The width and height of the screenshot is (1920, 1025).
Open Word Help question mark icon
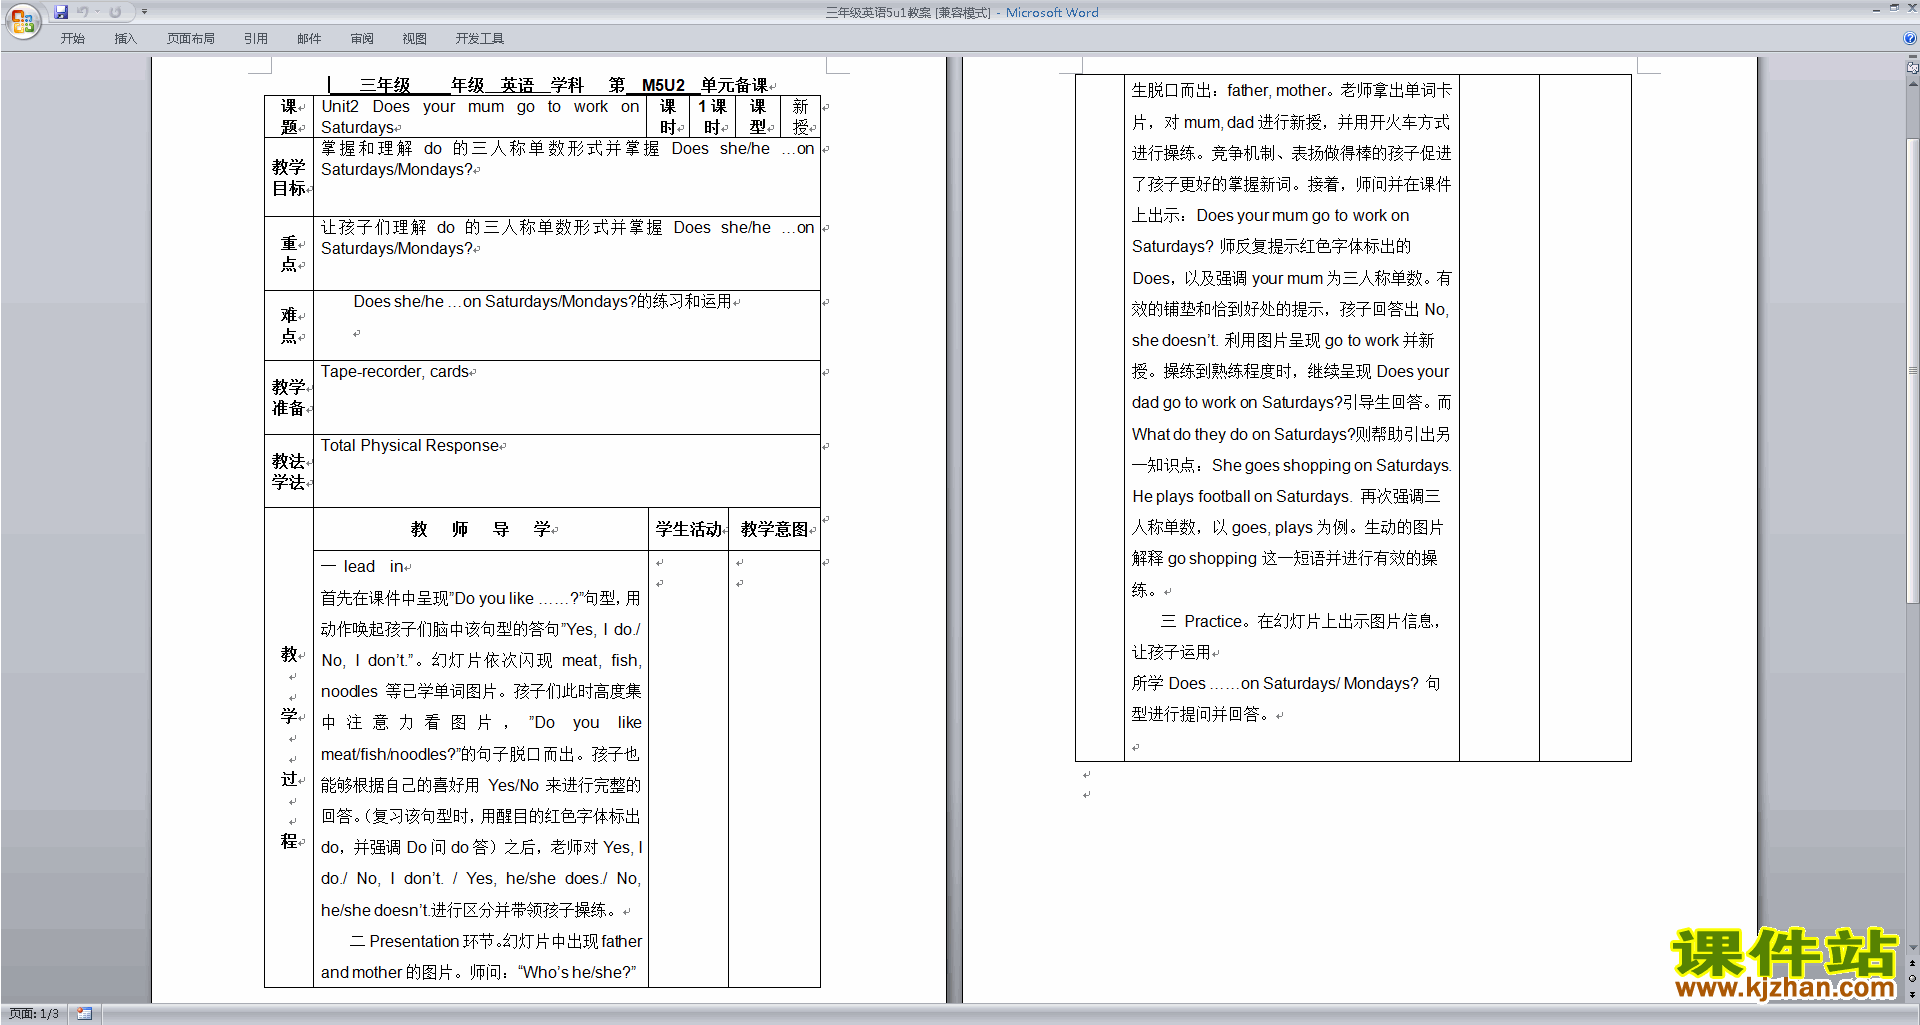coord(1910,38)
